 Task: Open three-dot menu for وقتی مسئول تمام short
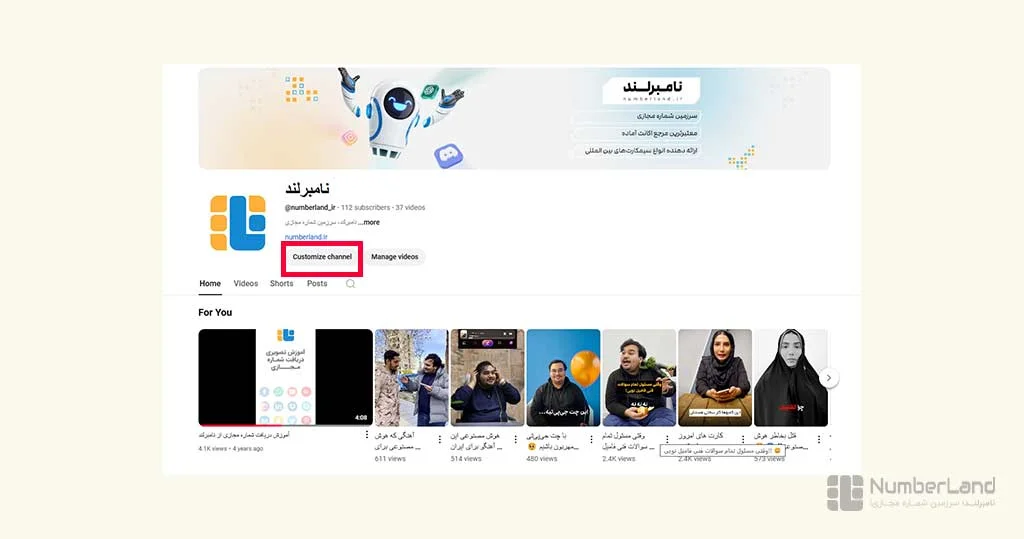click(x=667, y=439)
